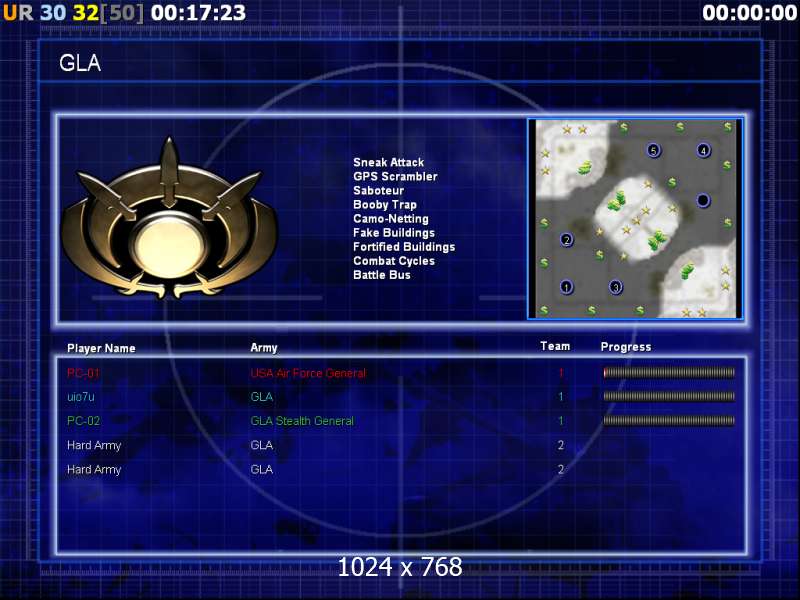This screenshot has height=600, width=800.
Task: Click the golden GLA faction emblem
Action: click(169, 220)
